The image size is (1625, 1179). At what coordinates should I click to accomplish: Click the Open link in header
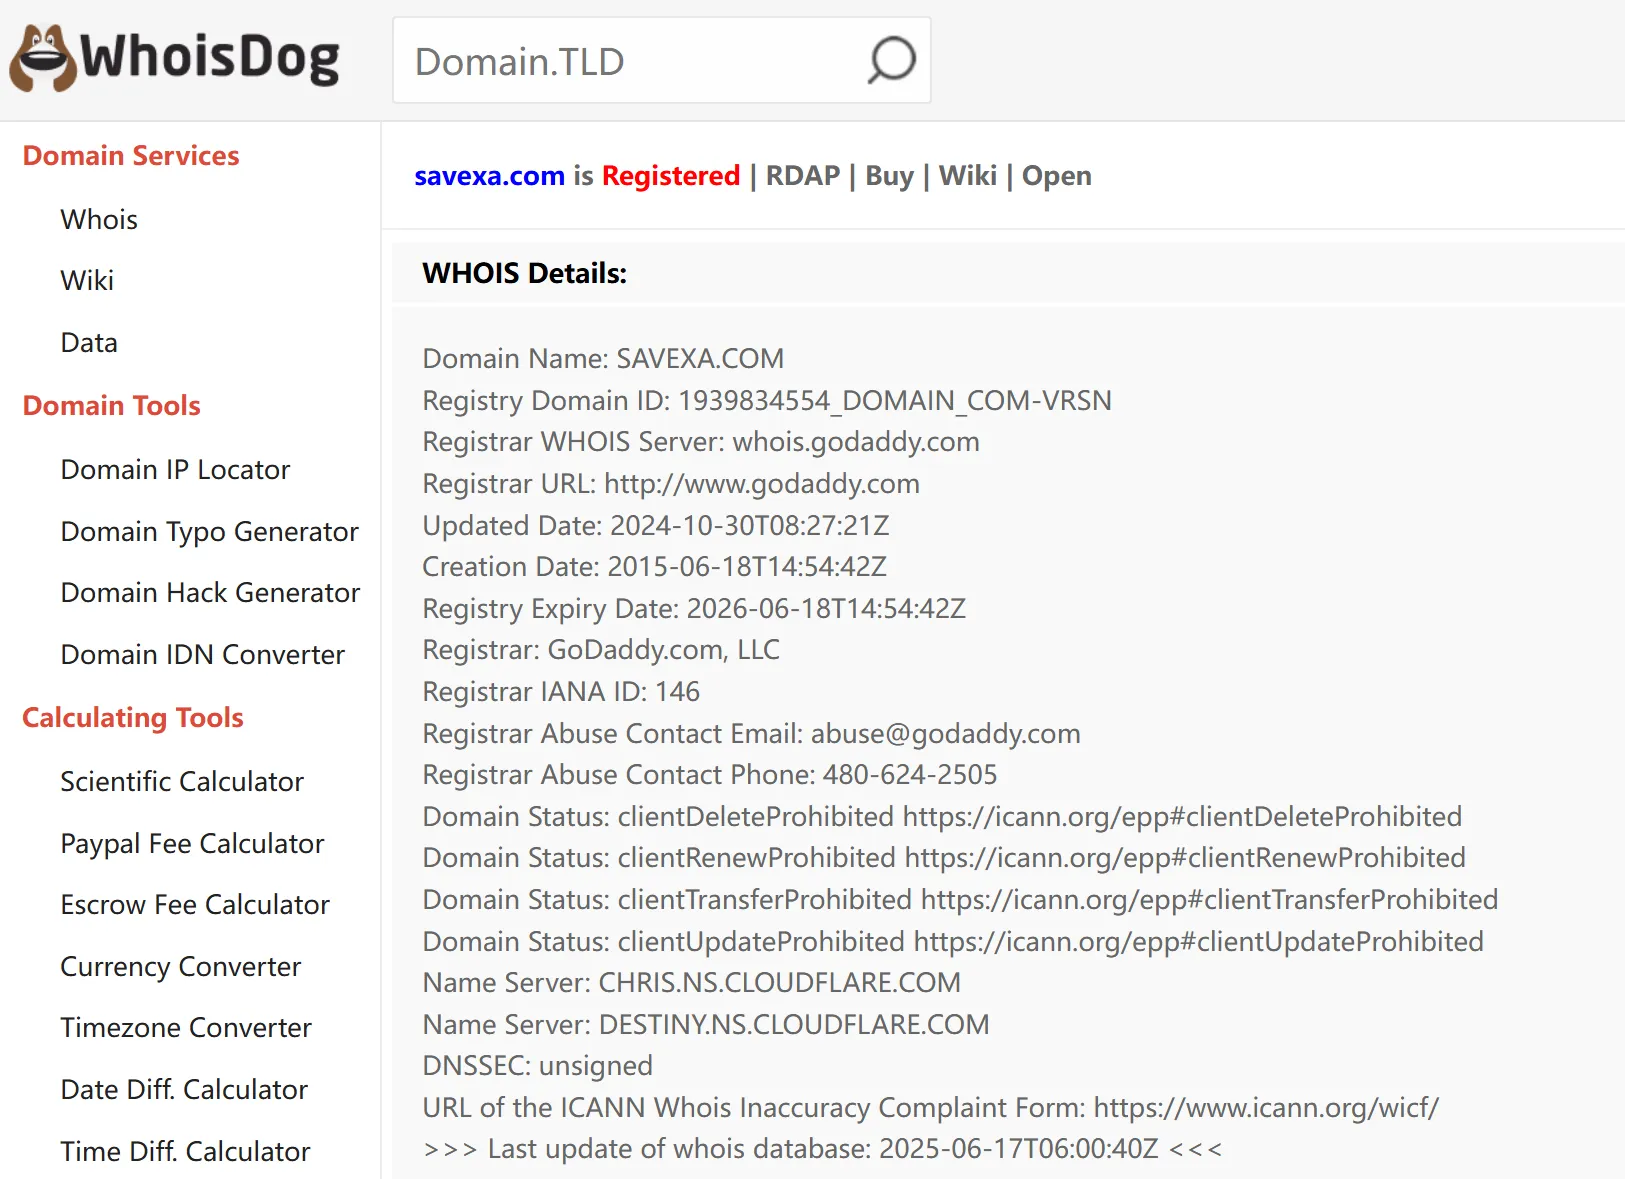point(1057,176)
